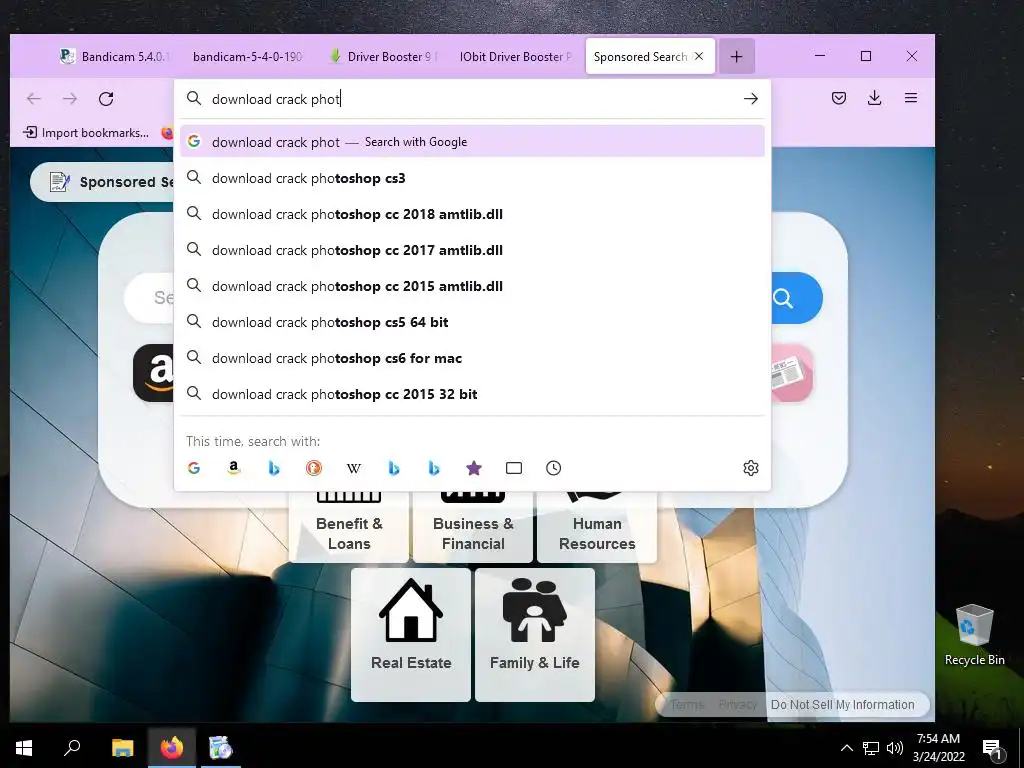Open the Family & Life category tile
This screenshot has height=768, width=1024.
click(x=535, y=635)
